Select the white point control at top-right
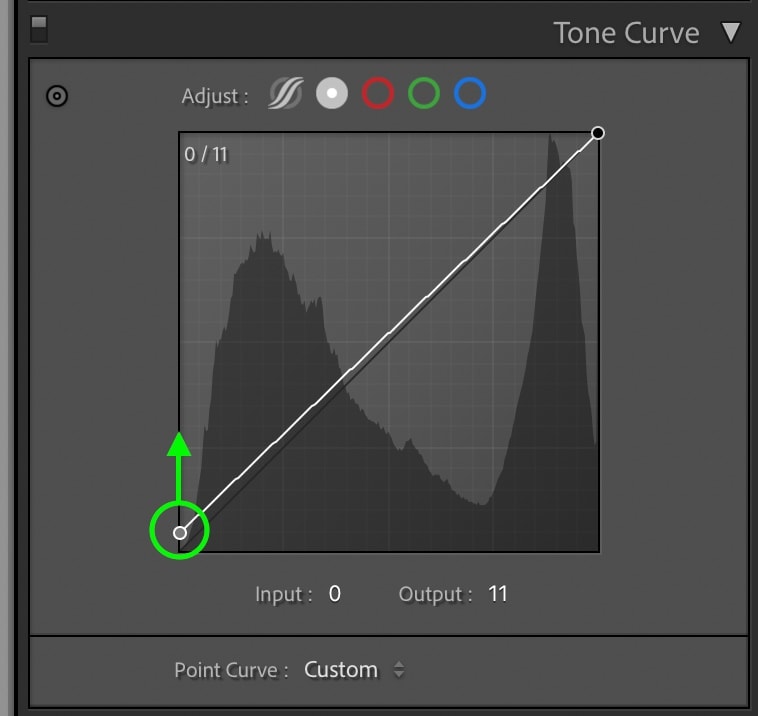 (598, 133)
